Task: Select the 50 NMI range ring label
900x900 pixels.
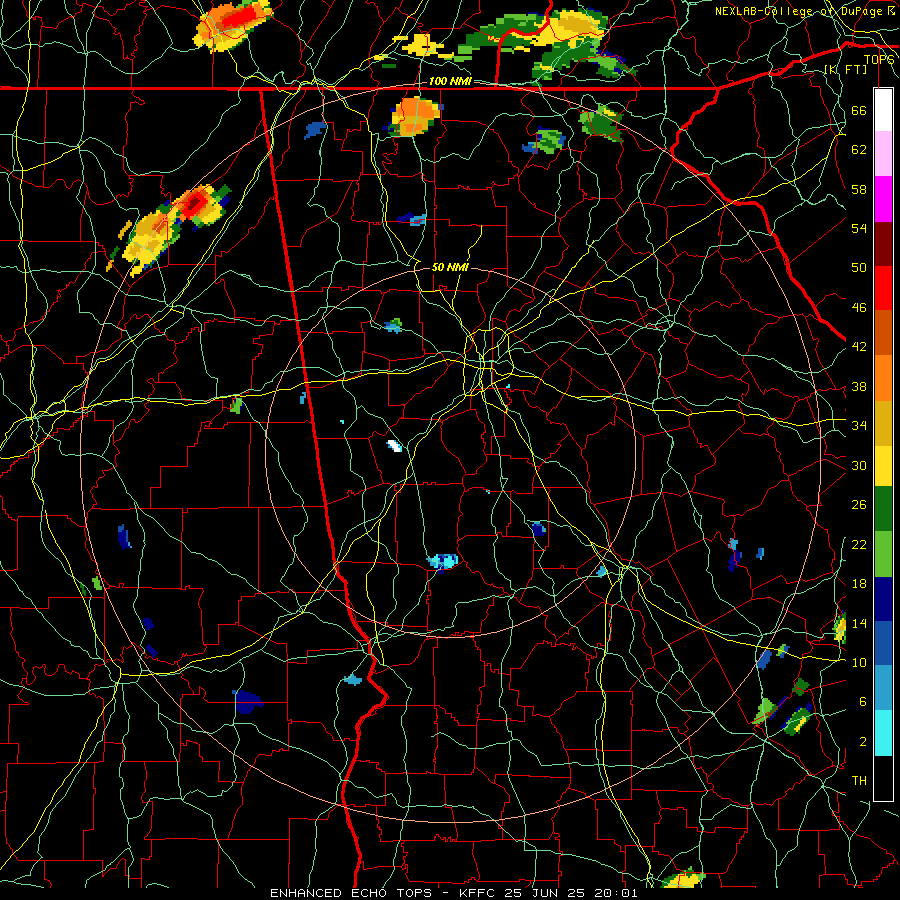Action: click(x=450, y=267)
